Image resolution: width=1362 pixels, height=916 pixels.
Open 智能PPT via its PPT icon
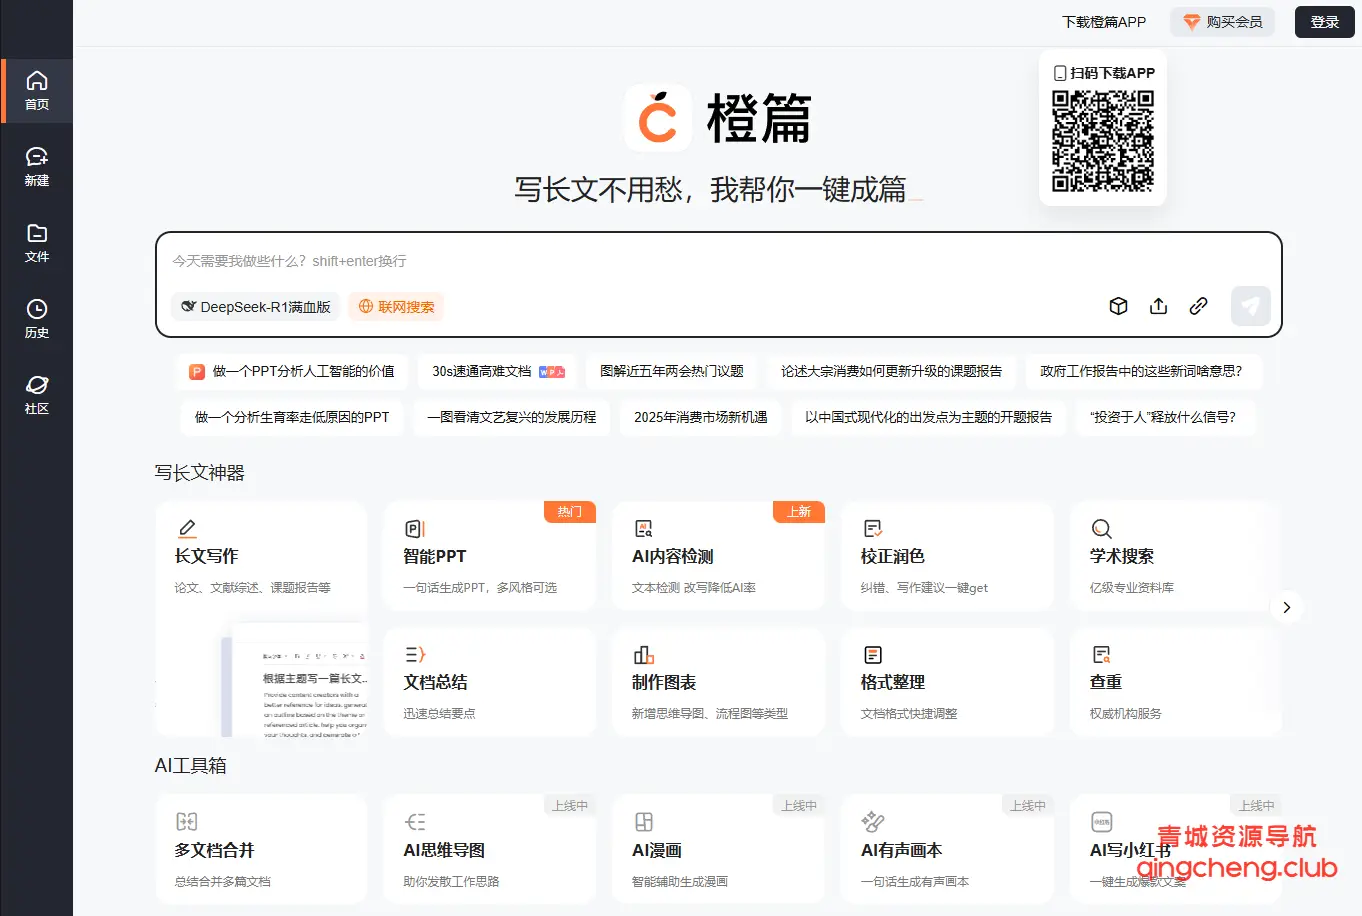[x=415, y=528]
